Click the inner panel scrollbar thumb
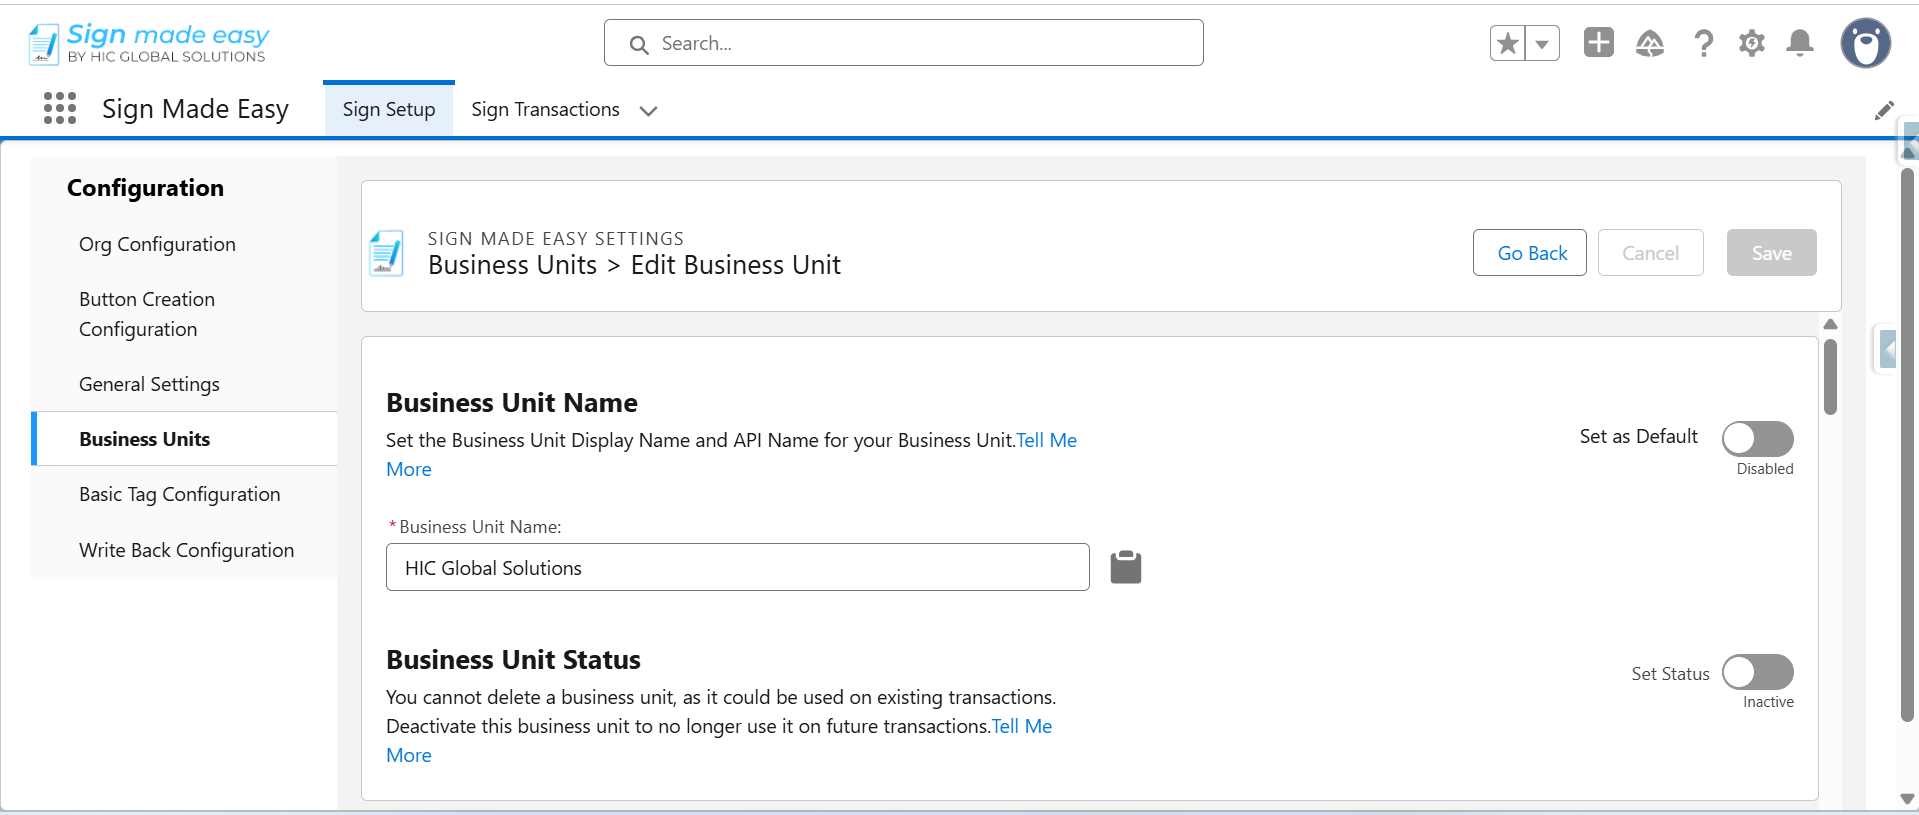This screenshot has height=815, width=1919. [x=1830, y=377]
